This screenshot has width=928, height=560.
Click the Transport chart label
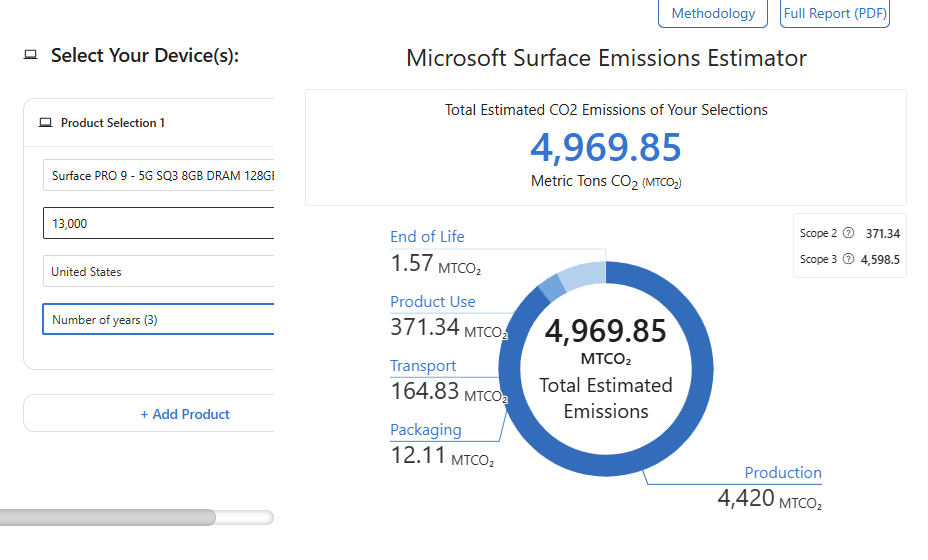pos(423,366)
